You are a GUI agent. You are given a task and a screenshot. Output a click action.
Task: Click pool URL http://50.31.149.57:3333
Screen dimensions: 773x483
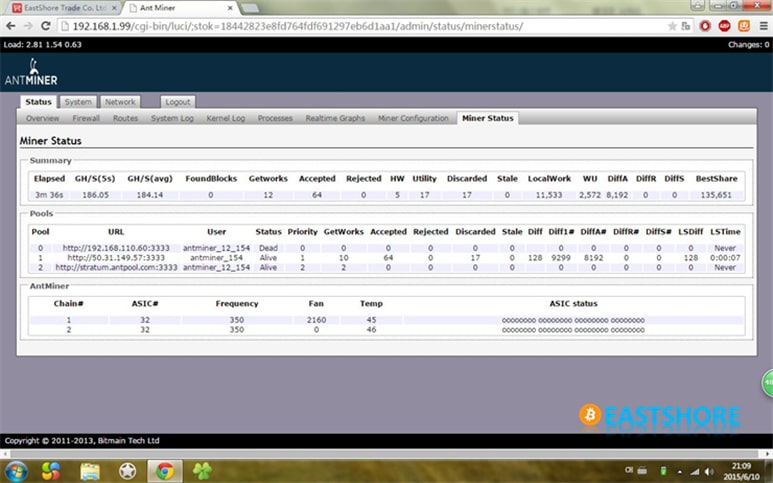click(116, 258)
